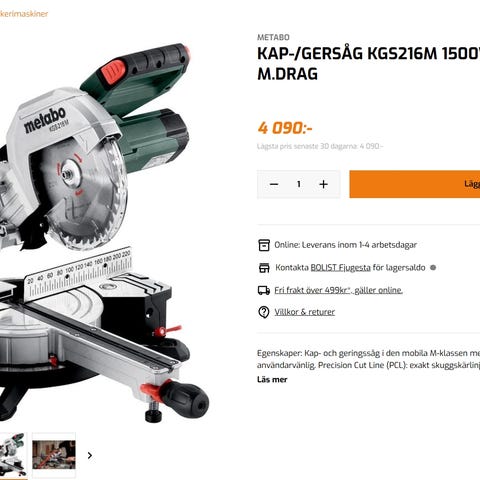
Task: Click the quantity field showing 1
Action: click(299, 184)
